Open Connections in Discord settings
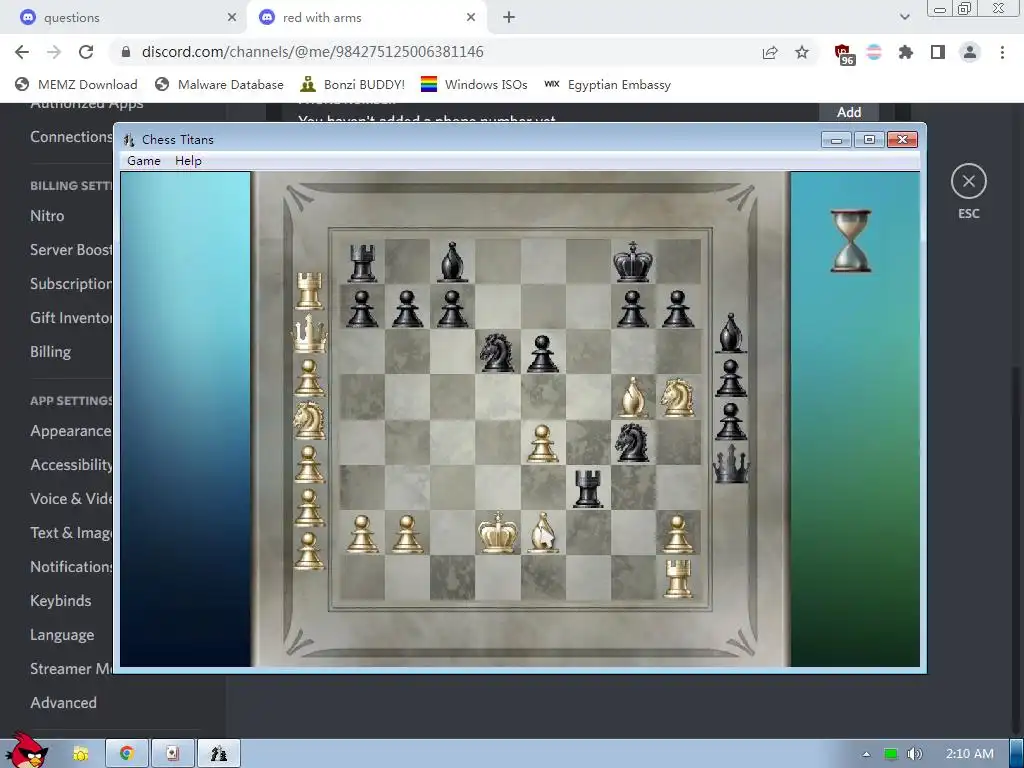 point(71,137)
